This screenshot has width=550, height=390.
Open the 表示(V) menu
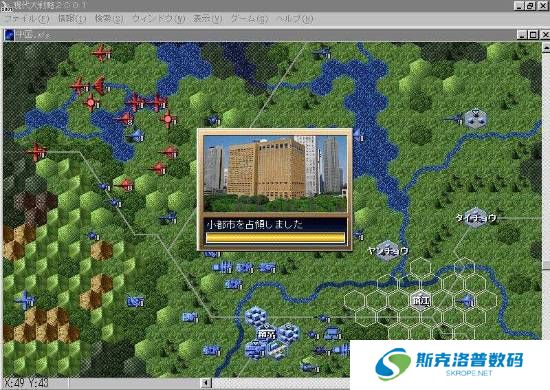pos(207,19)
